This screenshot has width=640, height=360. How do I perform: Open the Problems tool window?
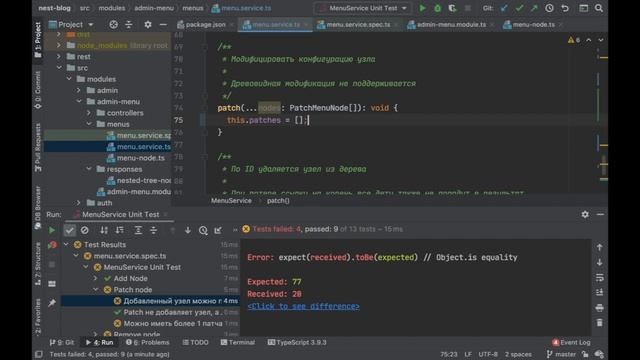tap(148, 342)
